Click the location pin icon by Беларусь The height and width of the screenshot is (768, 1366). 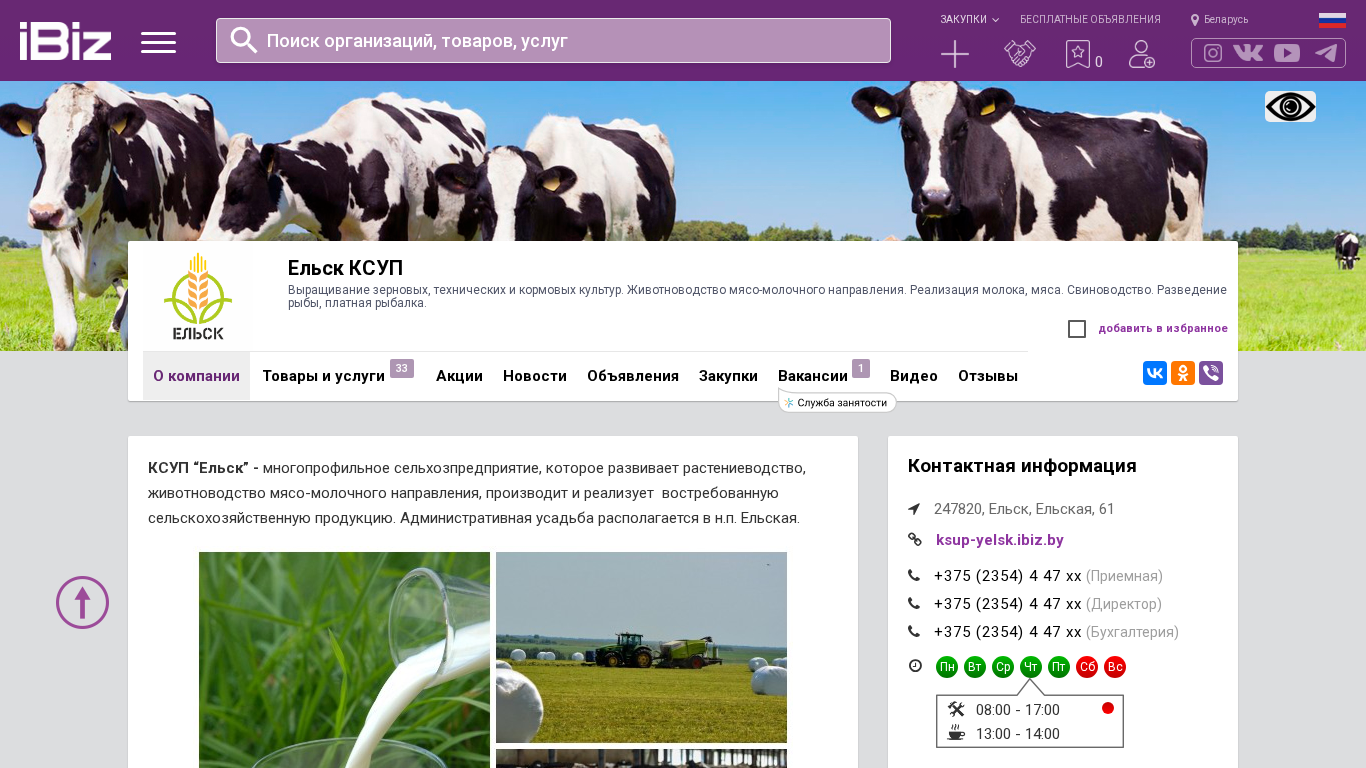1195,20
